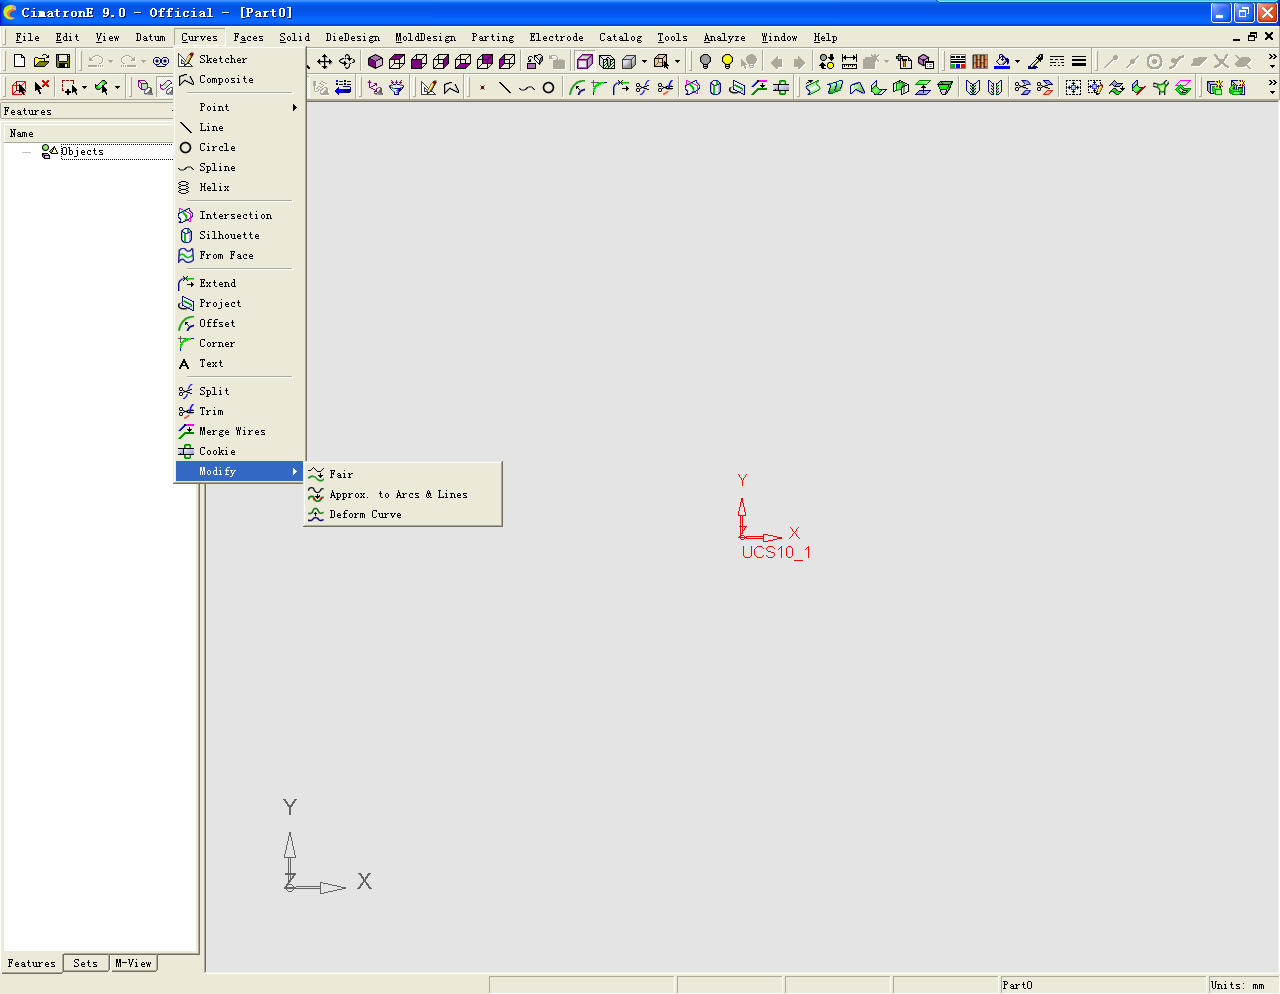Image resolution: width=1280 pixels, height=994 pixels.
Task: Choose Deform Curve
Action: coord(403,514)
